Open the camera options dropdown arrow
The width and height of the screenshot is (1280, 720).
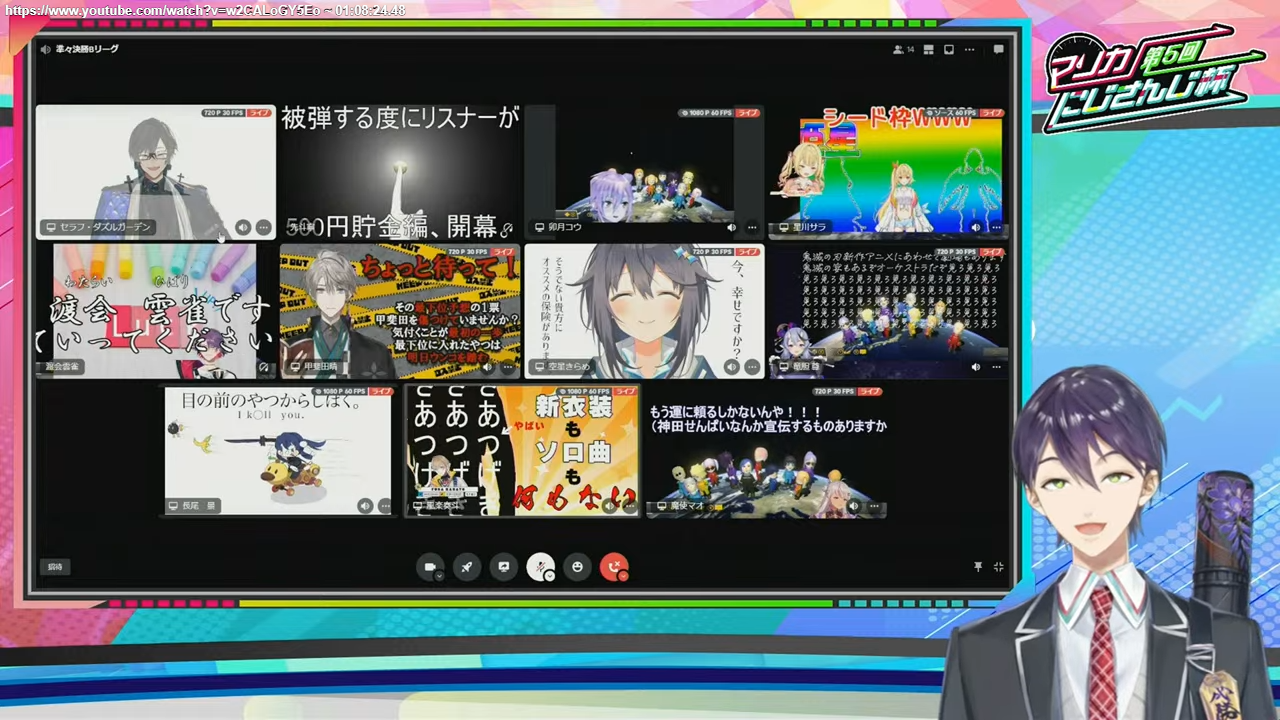click(x=438, y=576)
